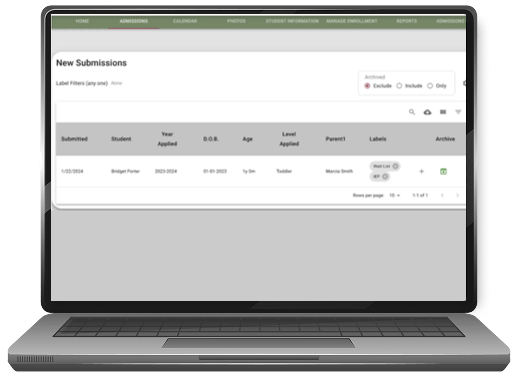Add a label with the plus icon
518x377 pixels.
pos(421,171)
